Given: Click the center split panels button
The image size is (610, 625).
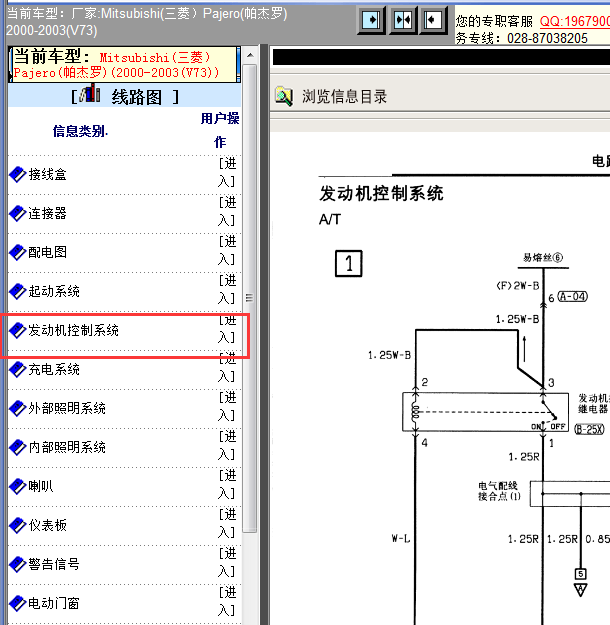Looking at the screenshot, I should click(x=403, y=20).
